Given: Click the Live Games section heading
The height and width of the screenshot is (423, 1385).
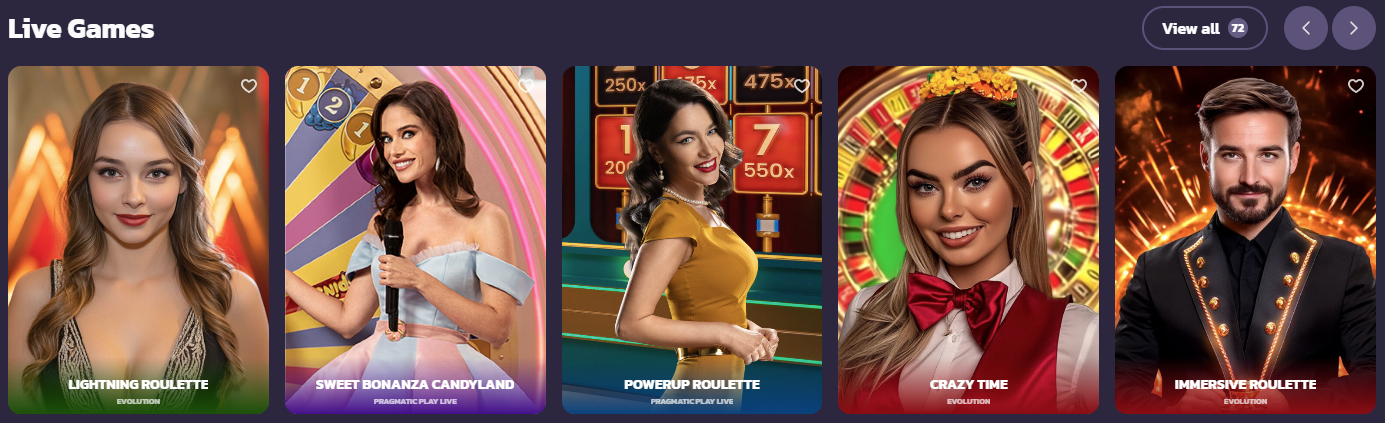Looking at the screenshot, I should click(x=81, y=29).
